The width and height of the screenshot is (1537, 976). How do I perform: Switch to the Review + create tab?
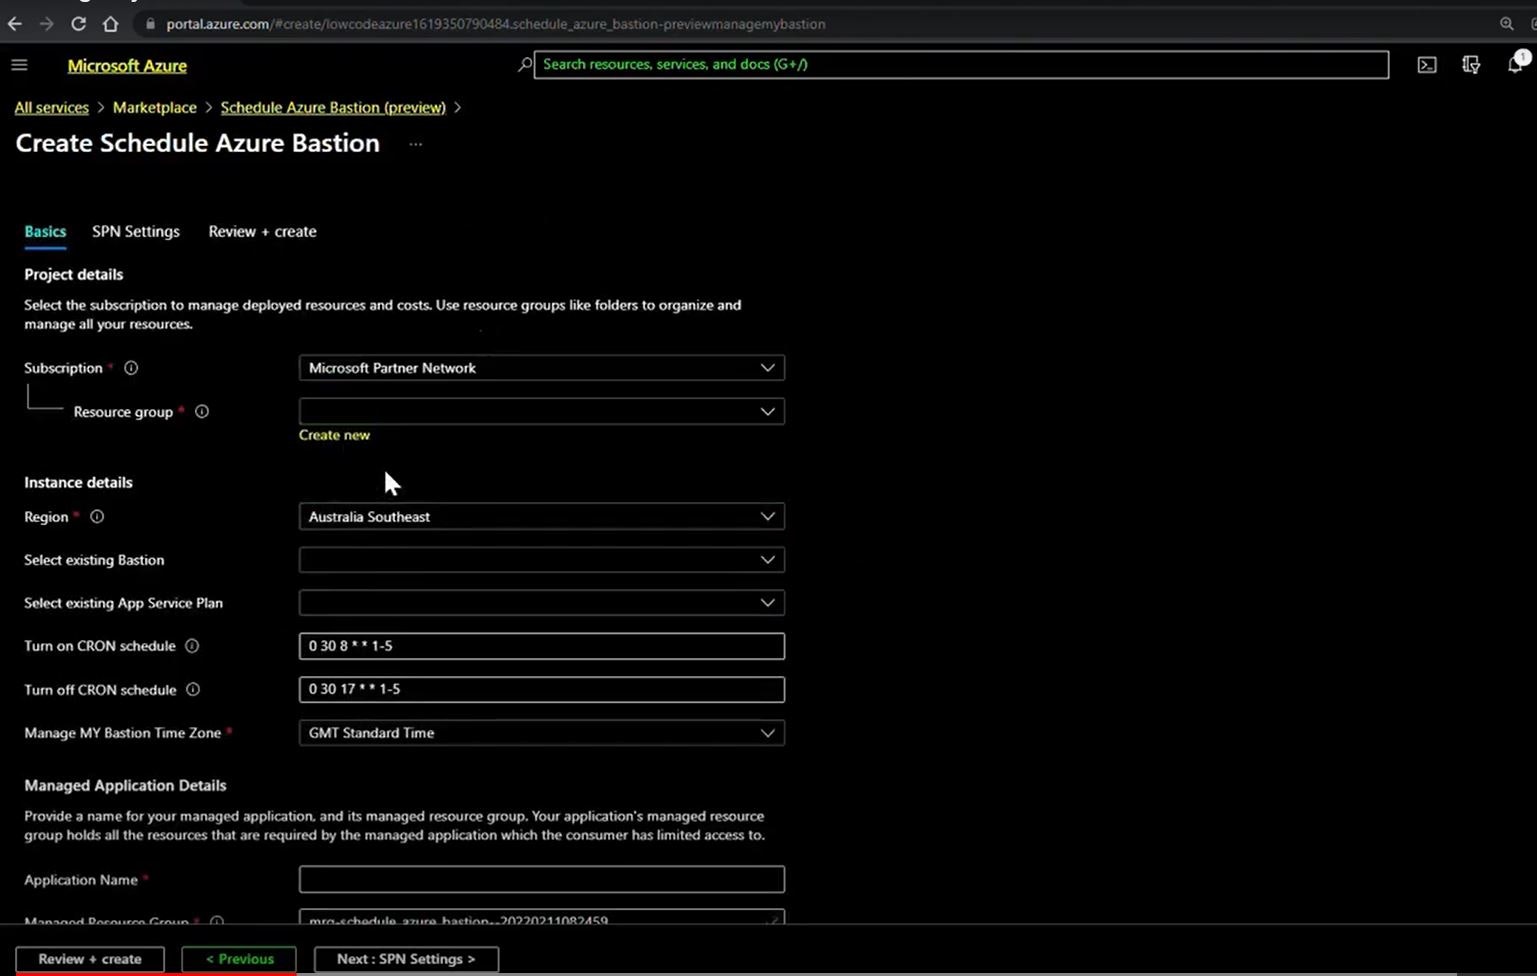coord(262,231)
